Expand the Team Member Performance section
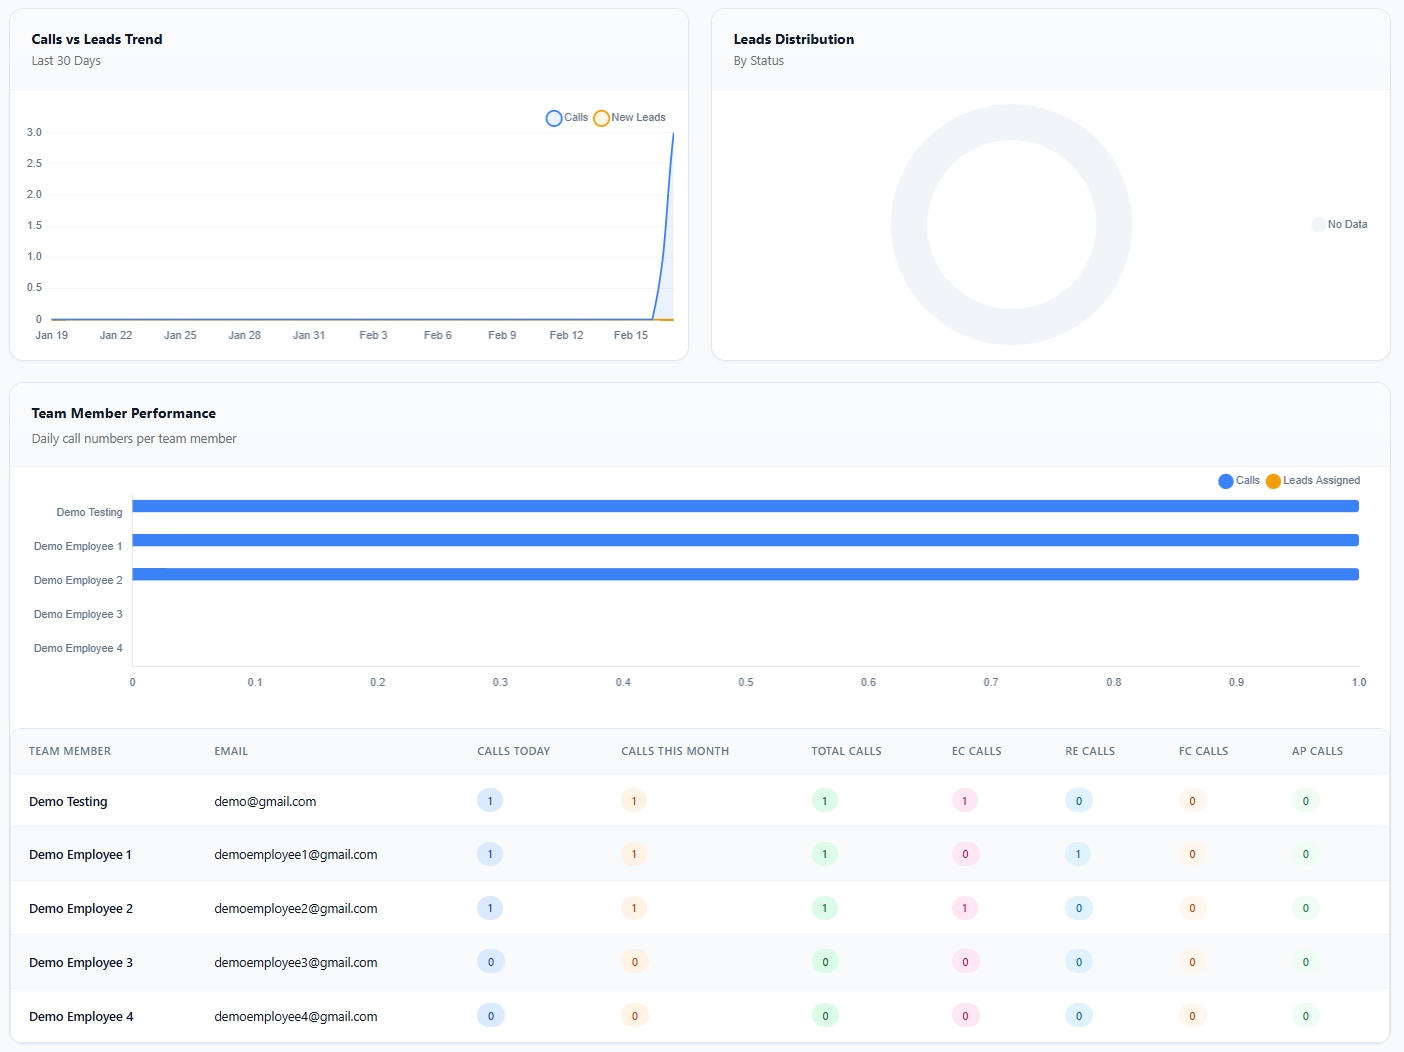Screen dimensions: 1404x1052 (x=124, y=413)
